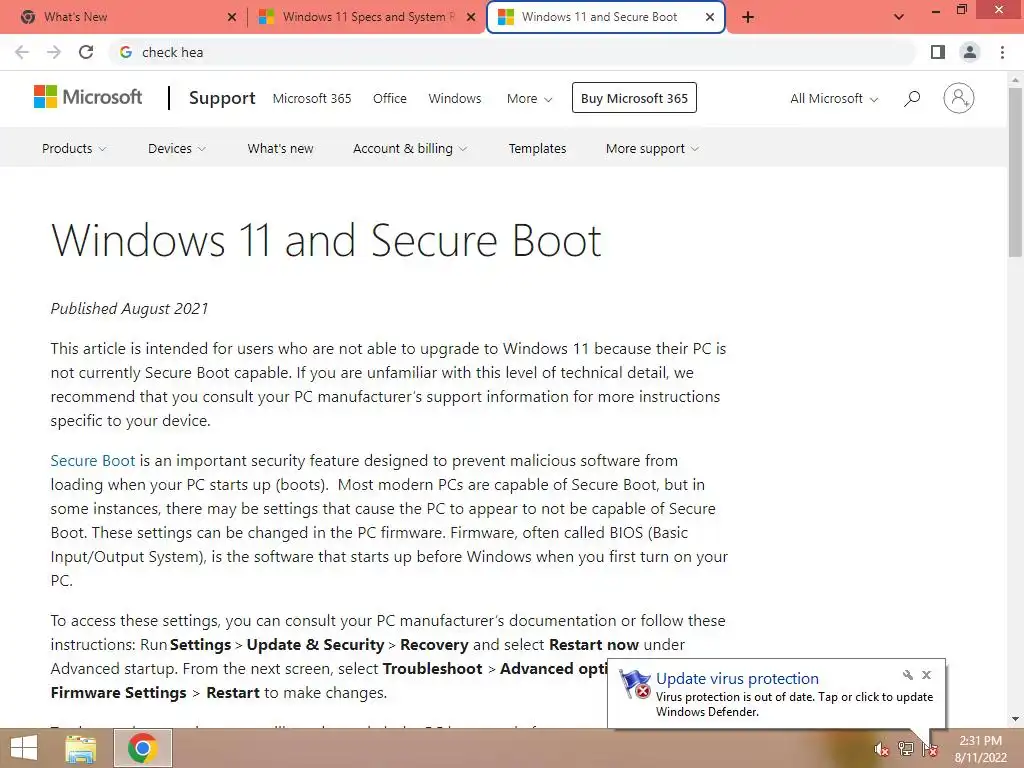
Task: Click the browser forward arrow
Action: pos(54,52)
